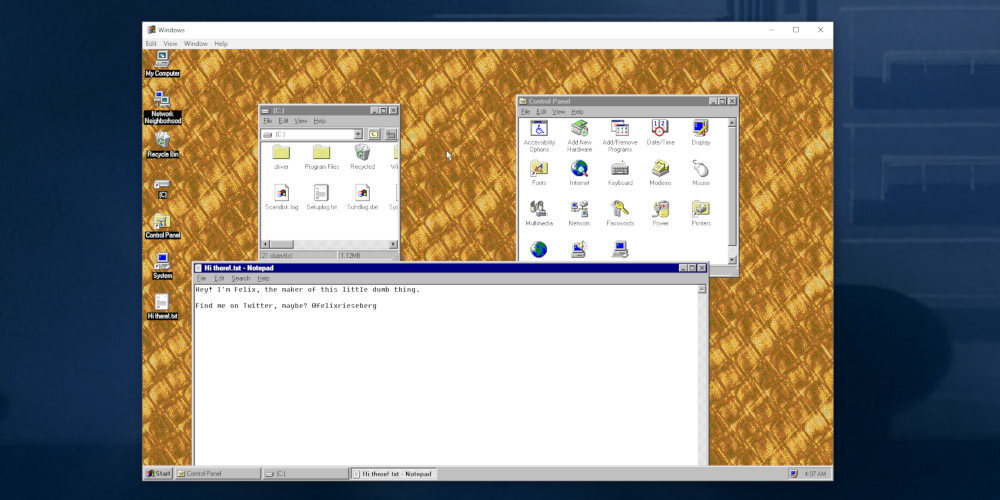Viewport: 1000px width, 500px height.
Task: Click Up One Level button in C: window
Action: pyautogui.click(x=374, y=135)
